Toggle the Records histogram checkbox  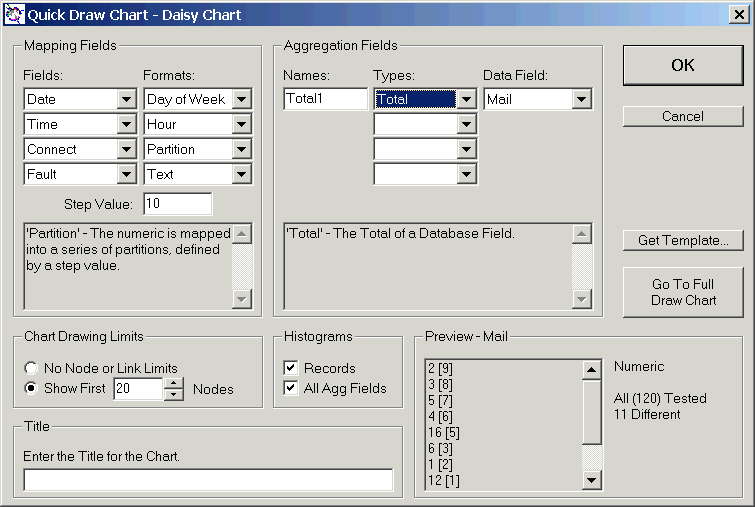click(x=291, y=368)
